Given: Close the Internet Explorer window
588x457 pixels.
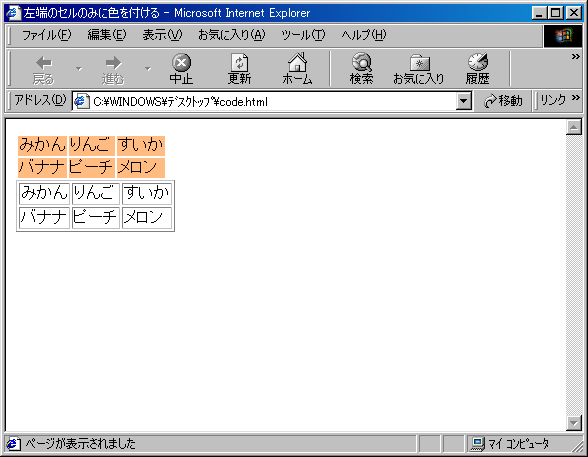Looking at the screenshot, I should coord(573,13).
